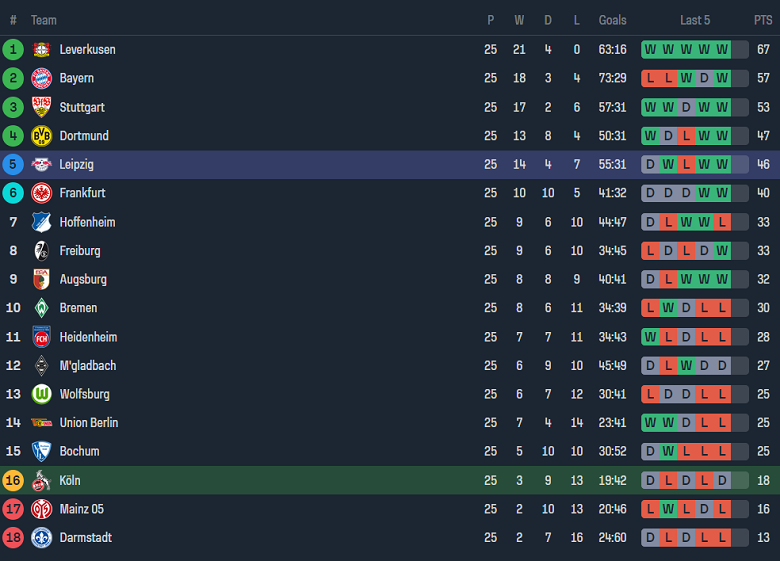780x561 pixels.
Task: Sort table by PTS column header
Action: [x=763, y=20]
